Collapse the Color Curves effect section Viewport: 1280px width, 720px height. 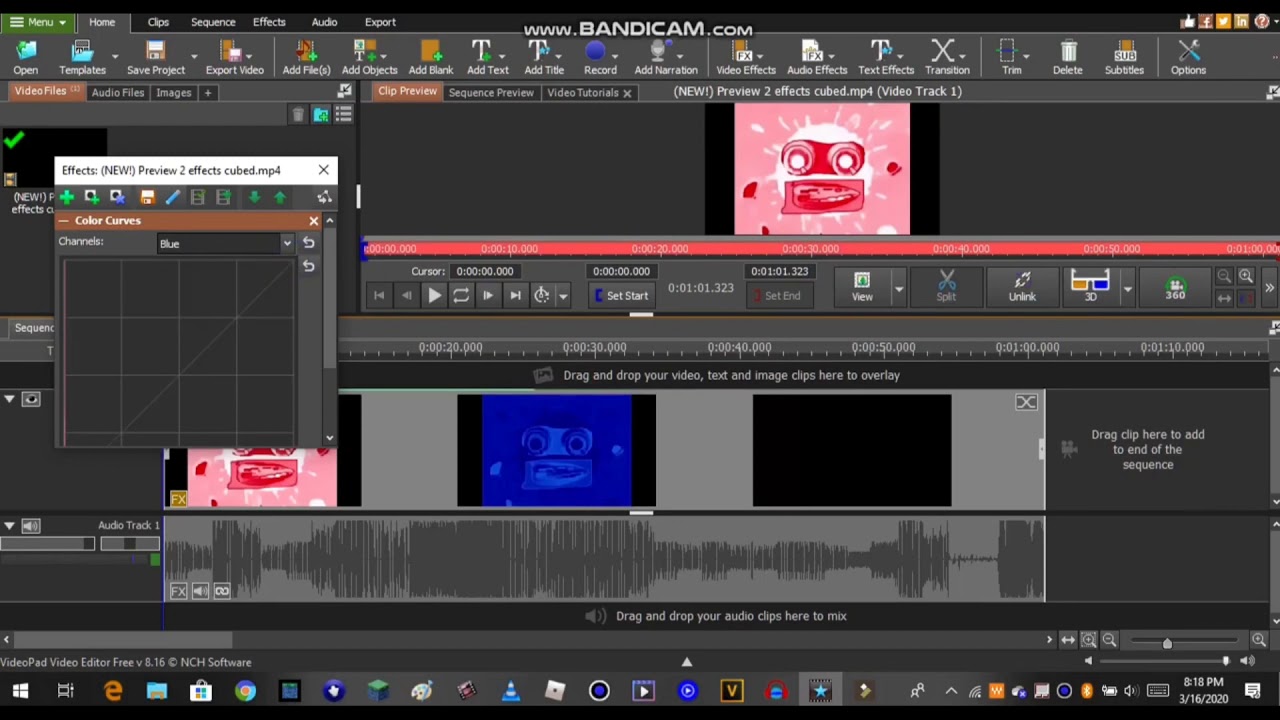tap(64, 220)
